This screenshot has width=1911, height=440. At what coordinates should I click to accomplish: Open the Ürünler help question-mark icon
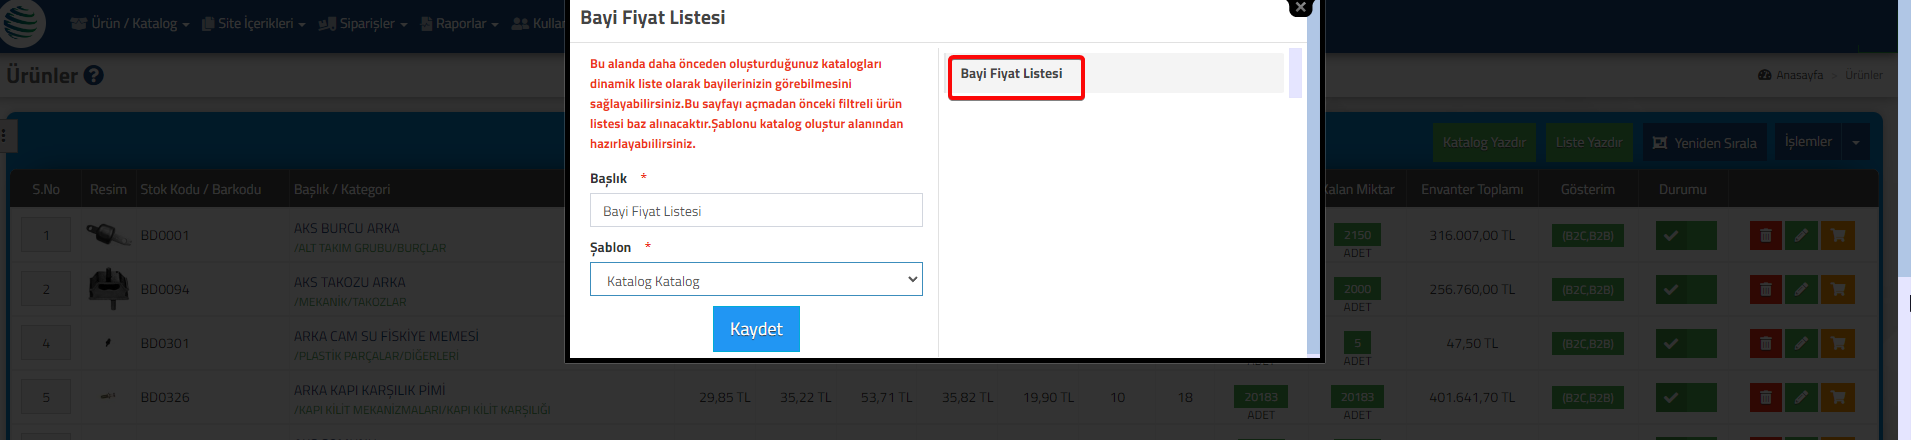pos(94,75)
